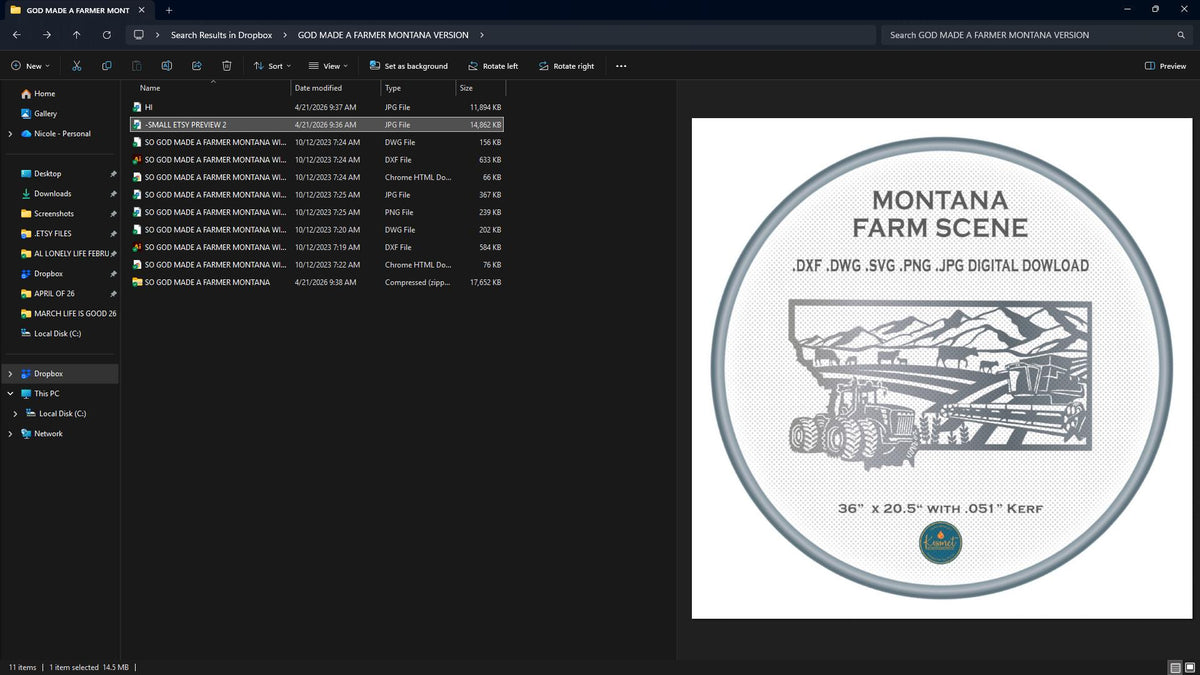Click the Gallery icon in sidebar

(x=26, y=114)
